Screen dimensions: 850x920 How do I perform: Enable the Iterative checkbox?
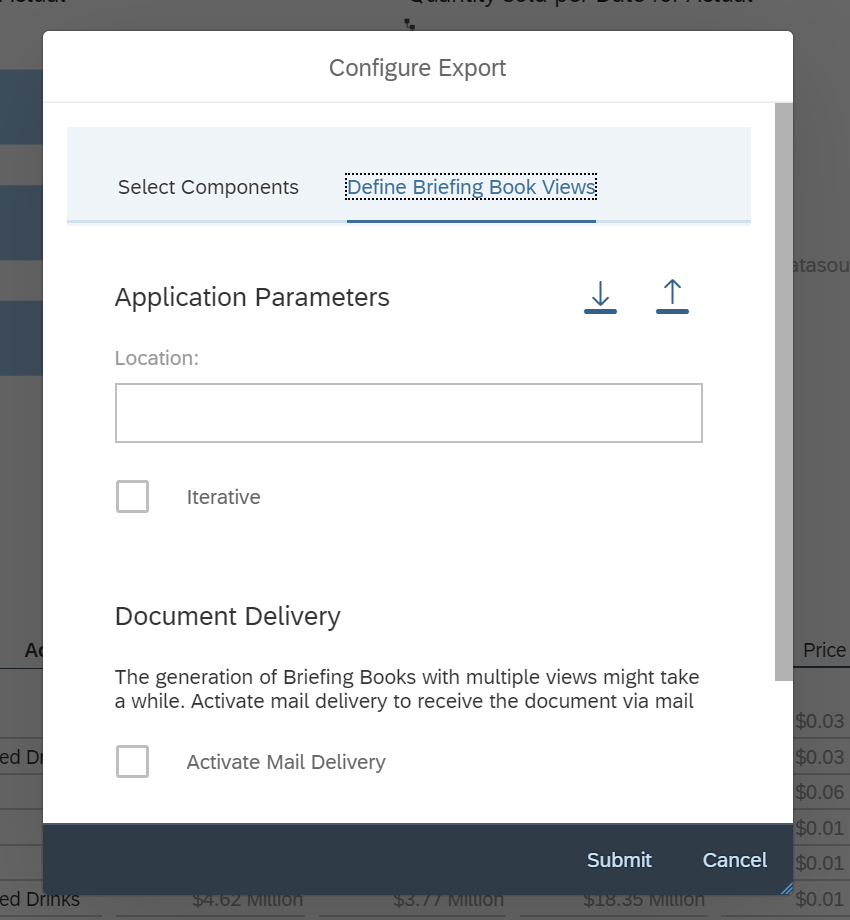(x=132, y=496)
